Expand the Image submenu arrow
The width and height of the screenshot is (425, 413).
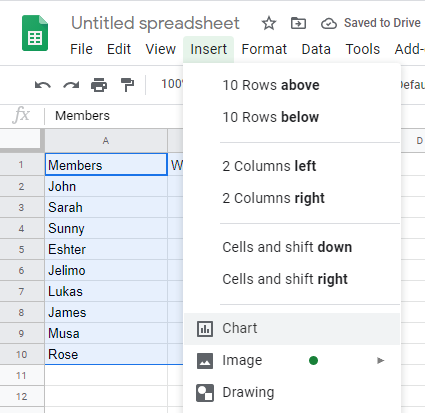click(380, 360)
